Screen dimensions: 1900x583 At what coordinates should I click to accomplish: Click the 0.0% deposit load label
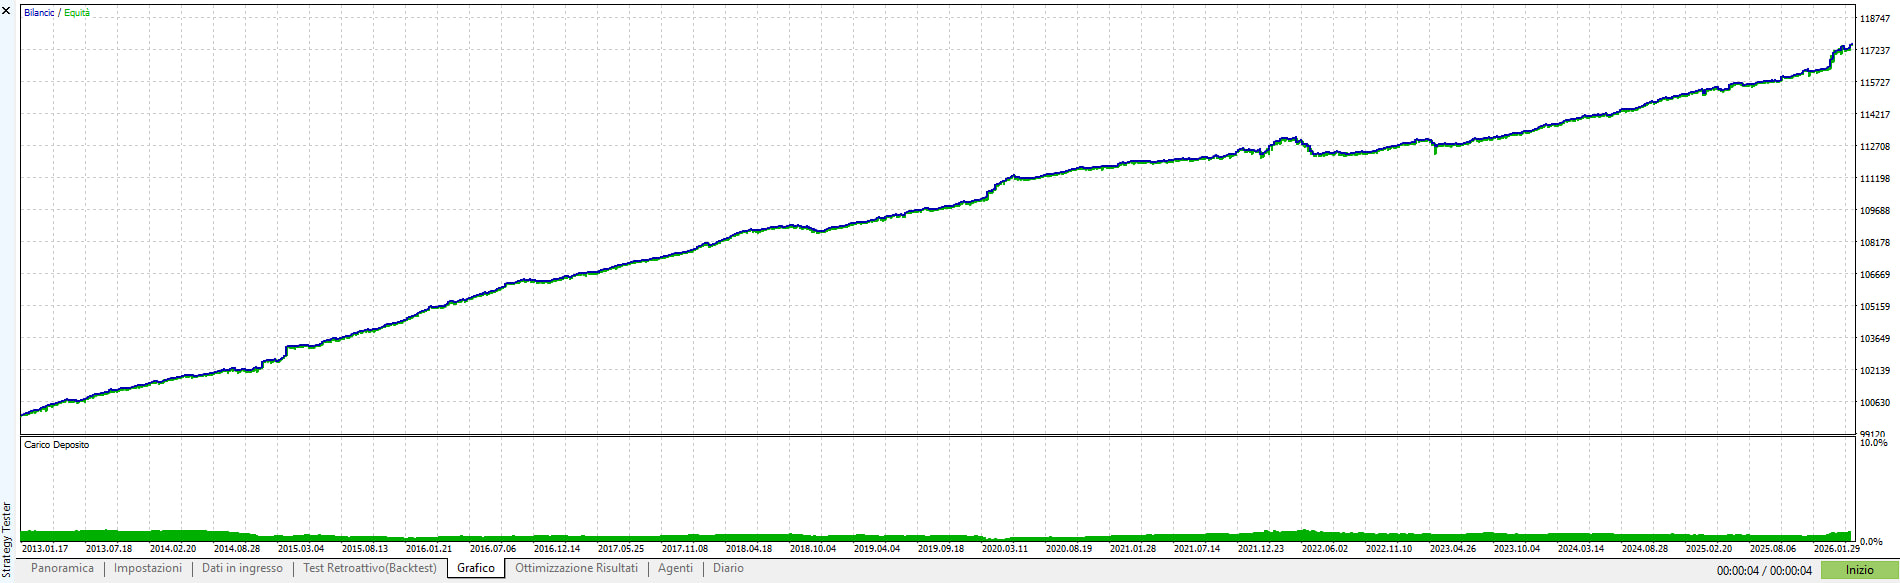tap(1871, 541)
